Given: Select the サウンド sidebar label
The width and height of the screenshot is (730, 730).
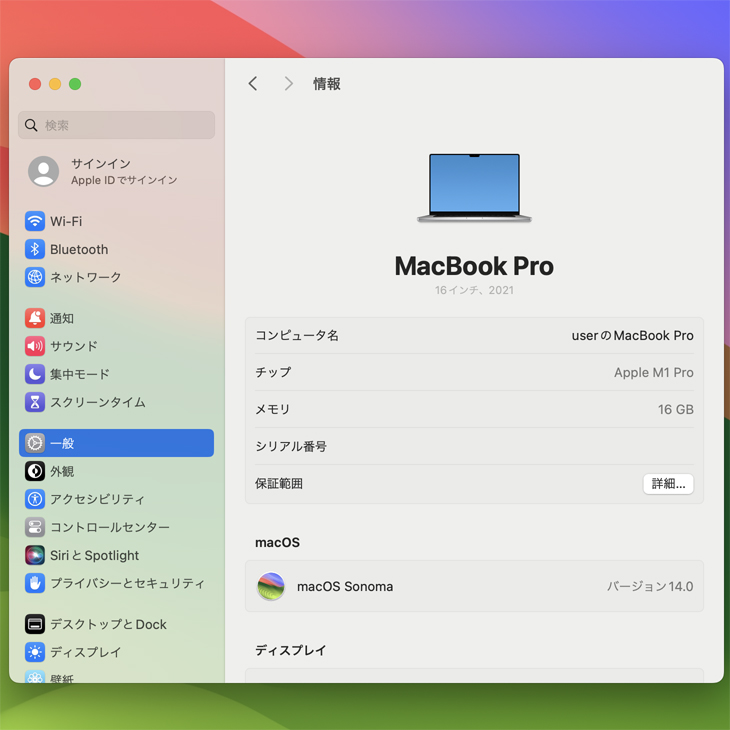Looking at the screenshot, I should click(x=74, y=346).
